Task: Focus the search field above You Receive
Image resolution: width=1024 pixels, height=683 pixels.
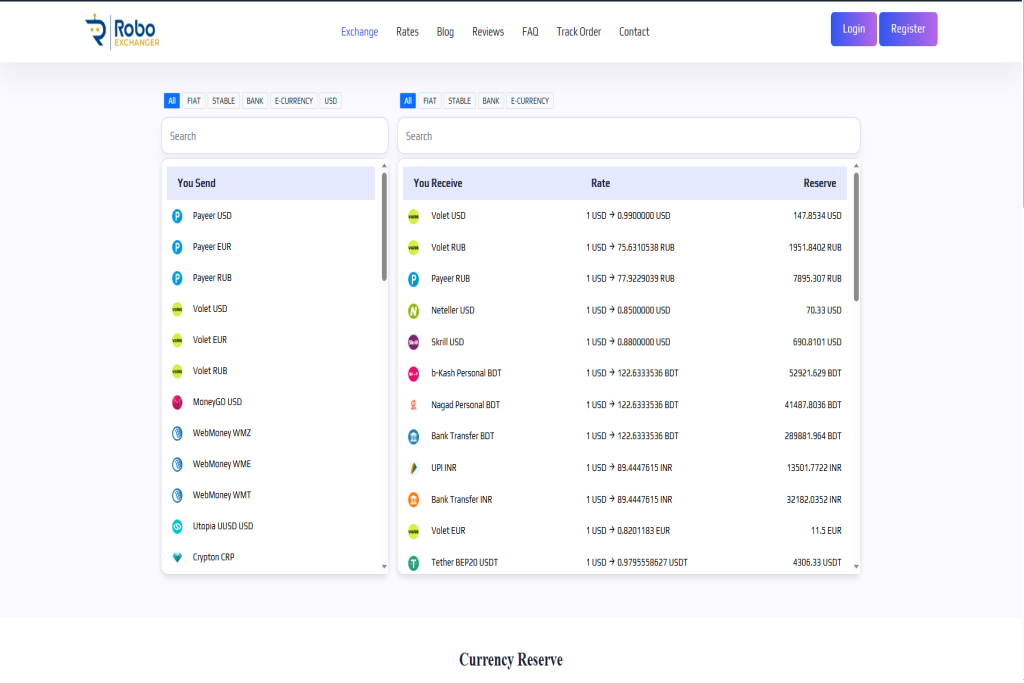Action: [x=628, y=136]
